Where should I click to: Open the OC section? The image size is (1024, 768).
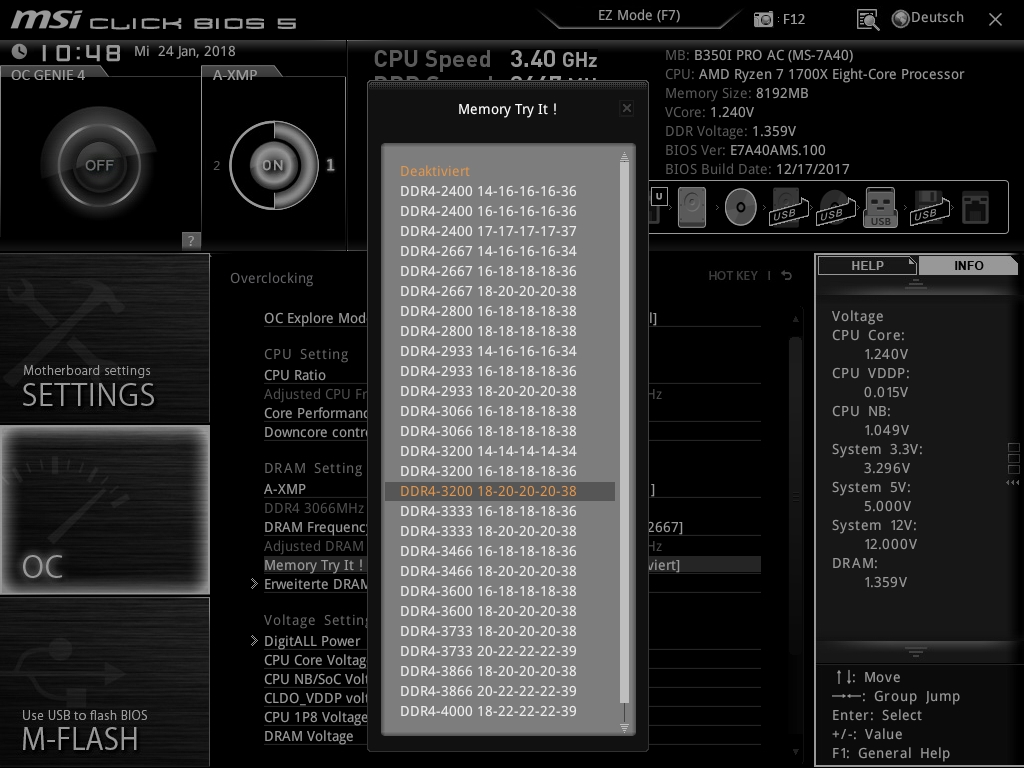[104, 510]
